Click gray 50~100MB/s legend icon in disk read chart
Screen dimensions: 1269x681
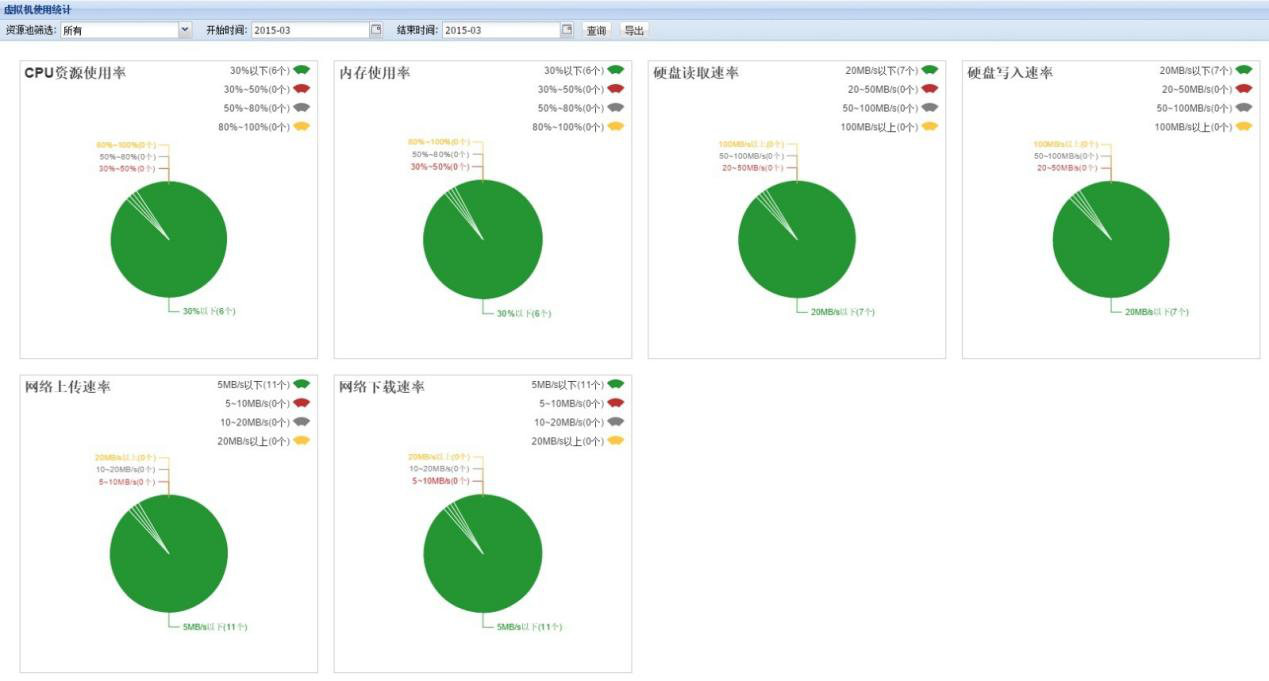[x=929, y=108]
